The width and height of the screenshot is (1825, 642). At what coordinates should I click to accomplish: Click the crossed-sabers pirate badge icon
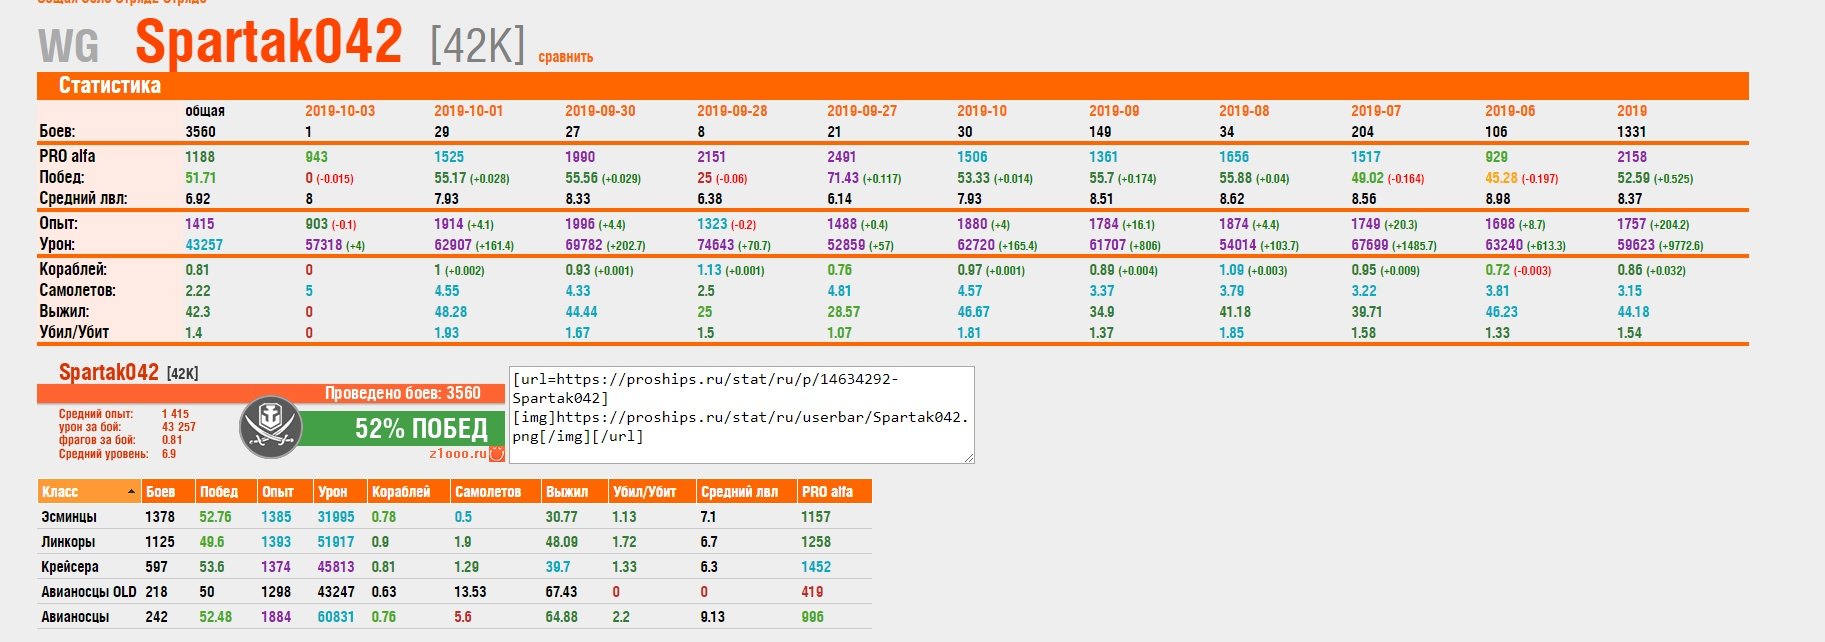click(271, 427)
